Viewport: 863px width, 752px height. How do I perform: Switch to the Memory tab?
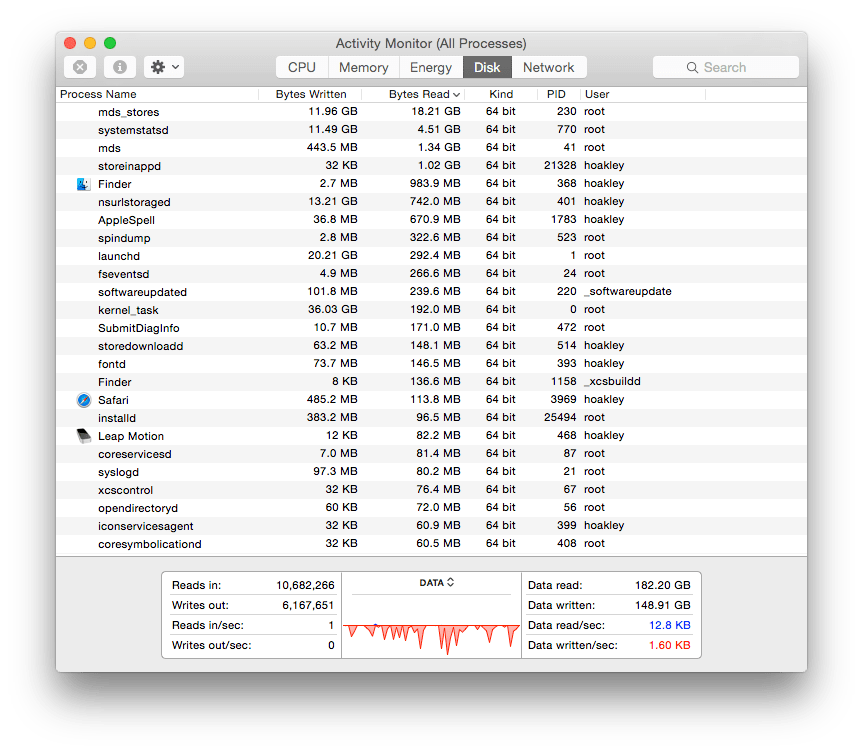pos(363,67)
